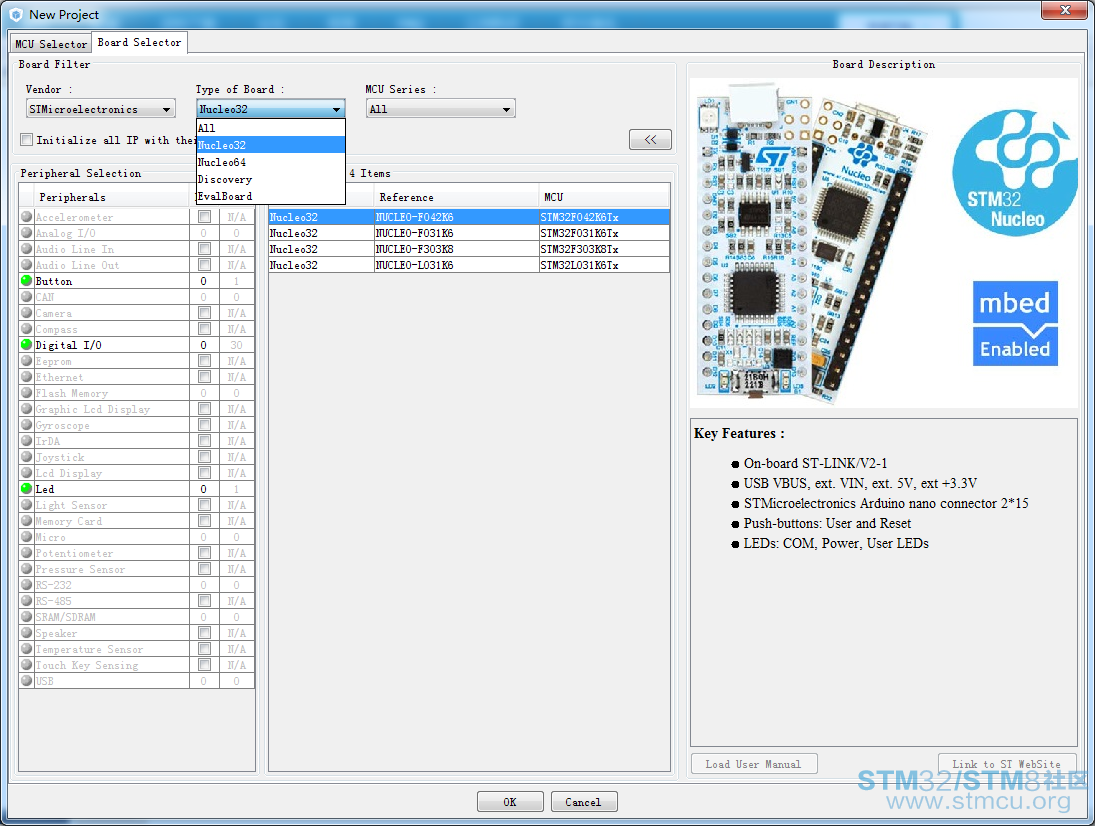Click the Joystick gray indicator

tap(27, 457)
